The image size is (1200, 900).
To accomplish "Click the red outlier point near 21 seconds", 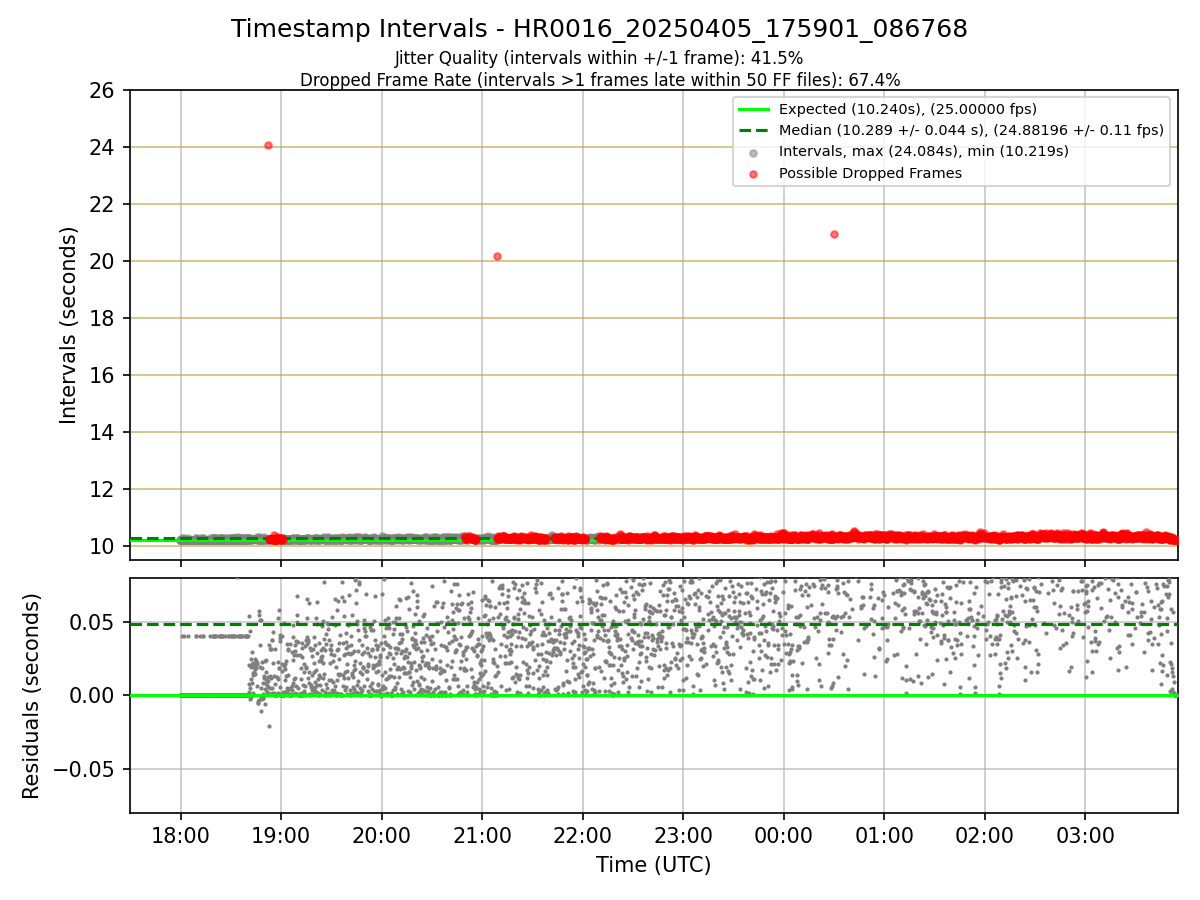I will pyautogui.click(x=834, y=235).
